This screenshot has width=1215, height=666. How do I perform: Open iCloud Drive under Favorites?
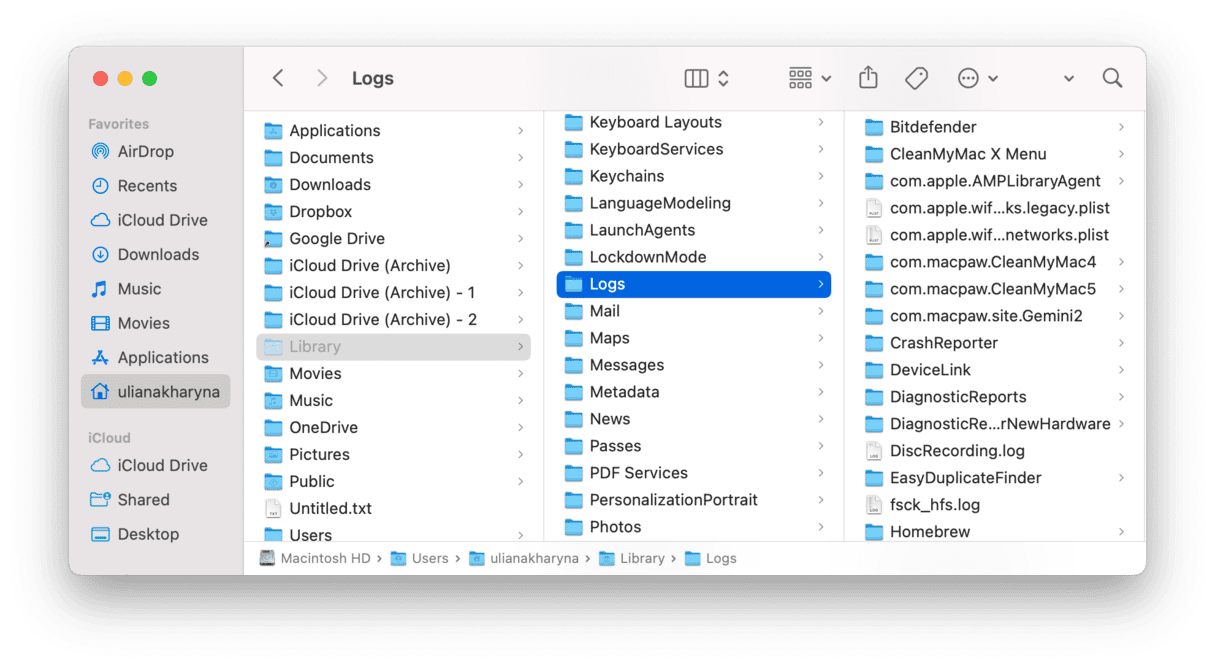coord(155,220)
